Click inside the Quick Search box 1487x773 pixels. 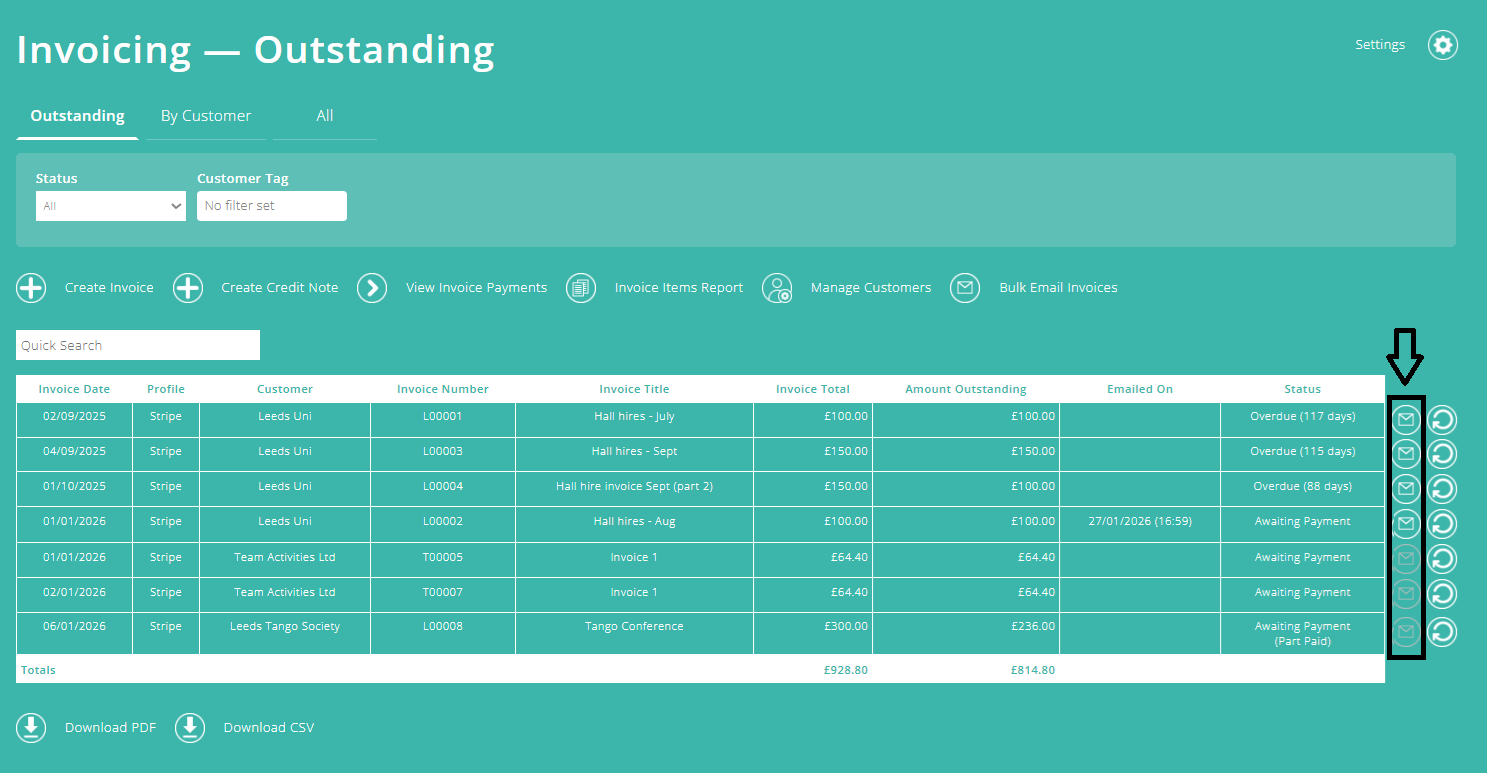click(137, 344)
